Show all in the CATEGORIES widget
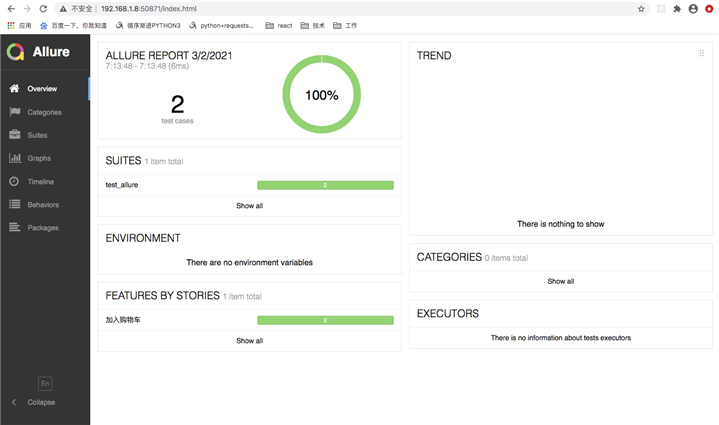 point(560,281)
